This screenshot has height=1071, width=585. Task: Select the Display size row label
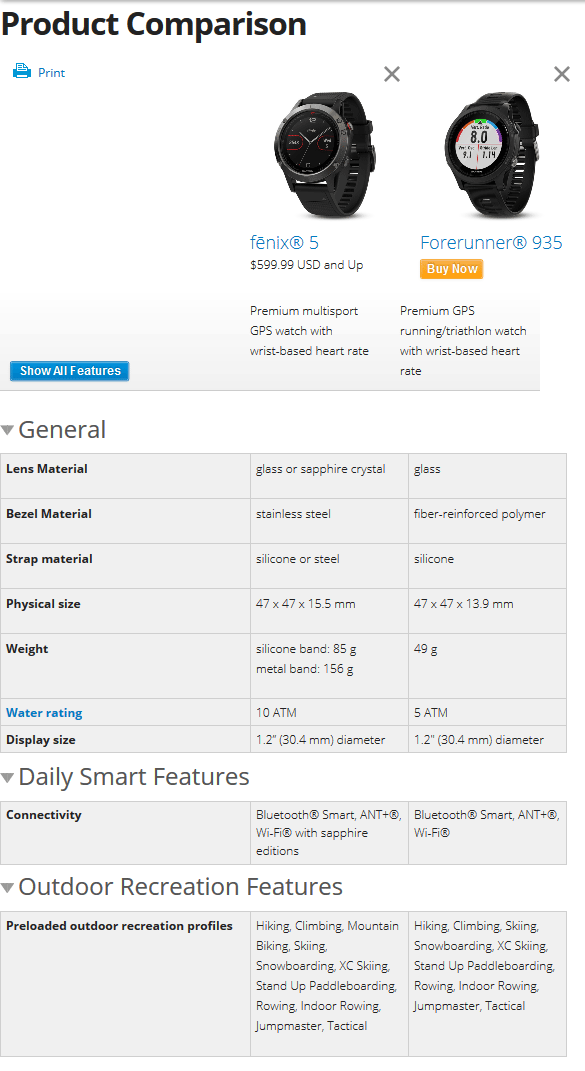point(41,740)
